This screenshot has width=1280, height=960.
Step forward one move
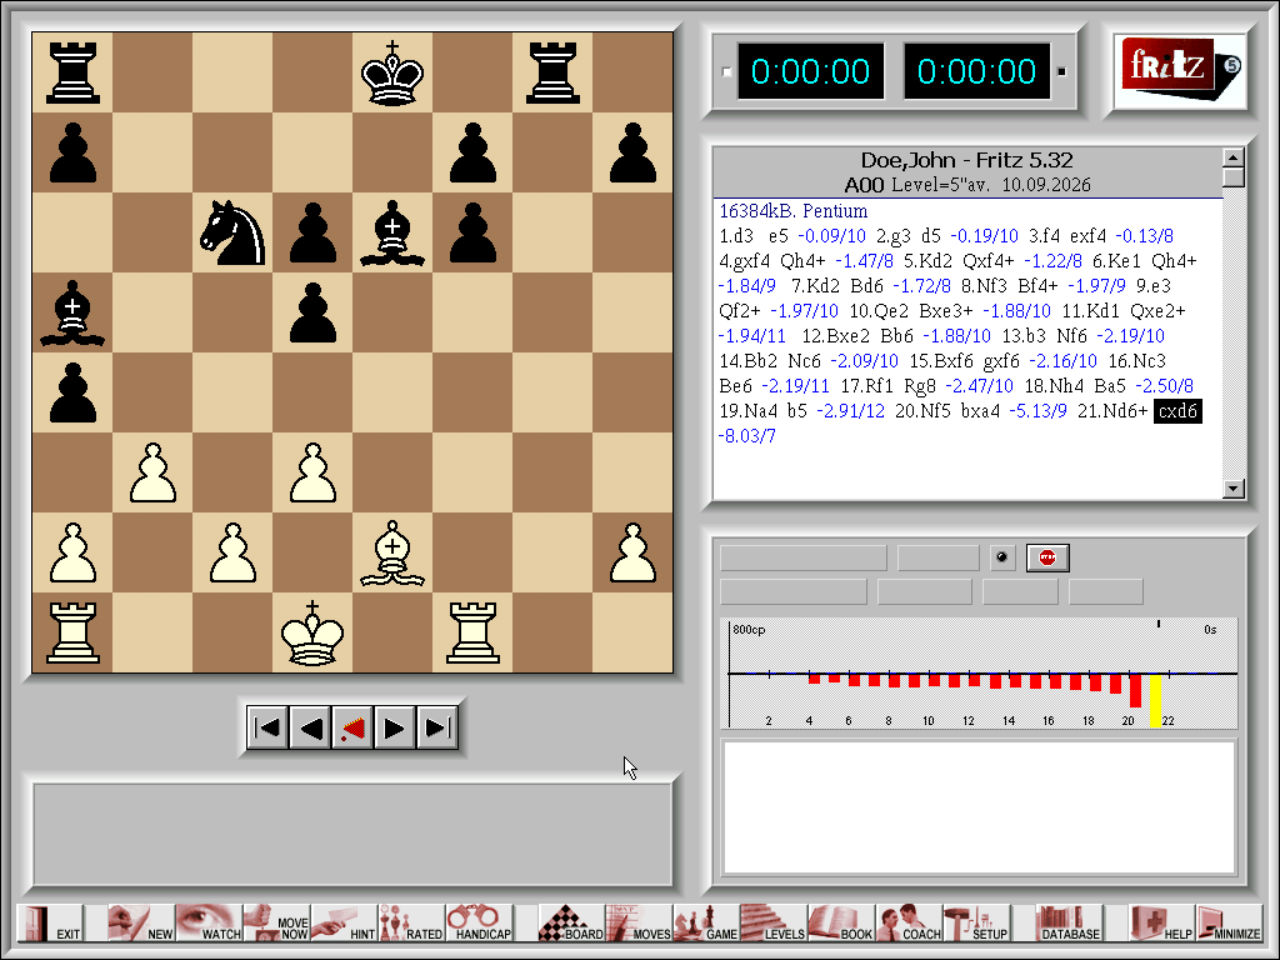click(394, 728)
